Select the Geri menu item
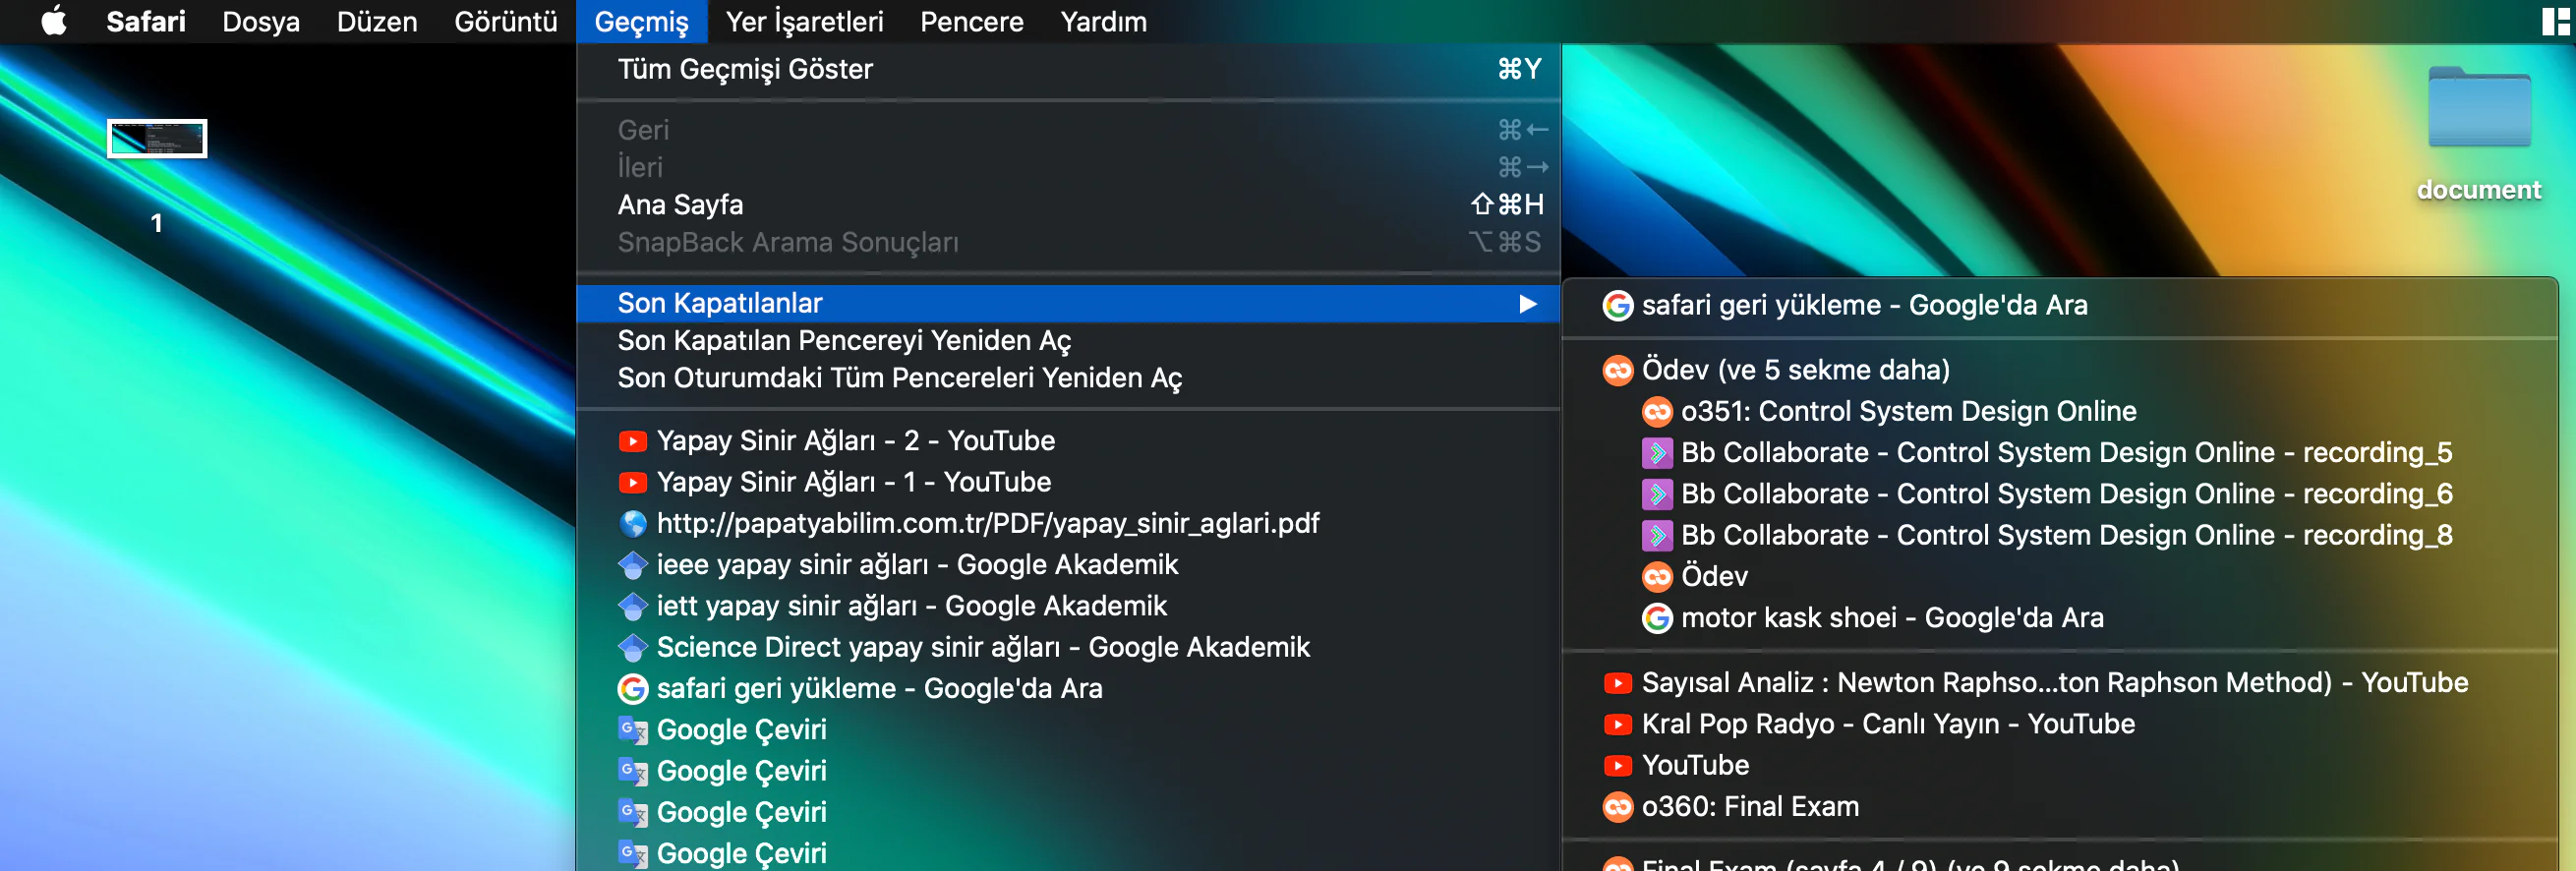Viewport: 2576px width, 871px height. [x=1068, y=130]
